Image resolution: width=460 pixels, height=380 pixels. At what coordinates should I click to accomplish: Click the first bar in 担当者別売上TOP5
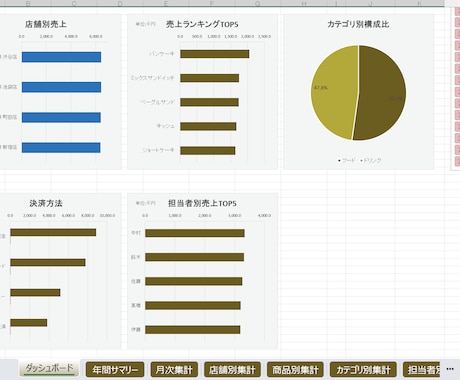(x=195, y=233)
